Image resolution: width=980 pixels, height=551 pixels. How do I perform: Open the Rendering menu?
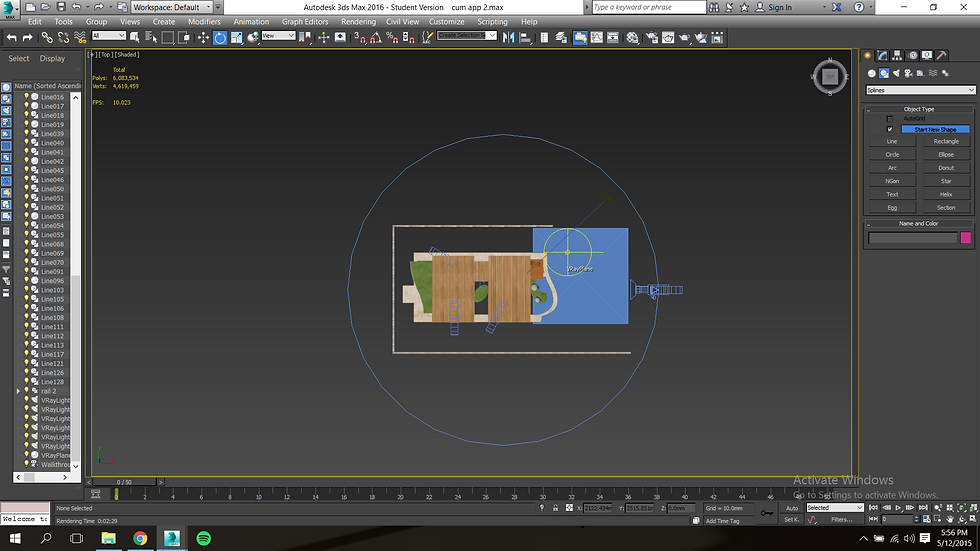coord(358,21)
